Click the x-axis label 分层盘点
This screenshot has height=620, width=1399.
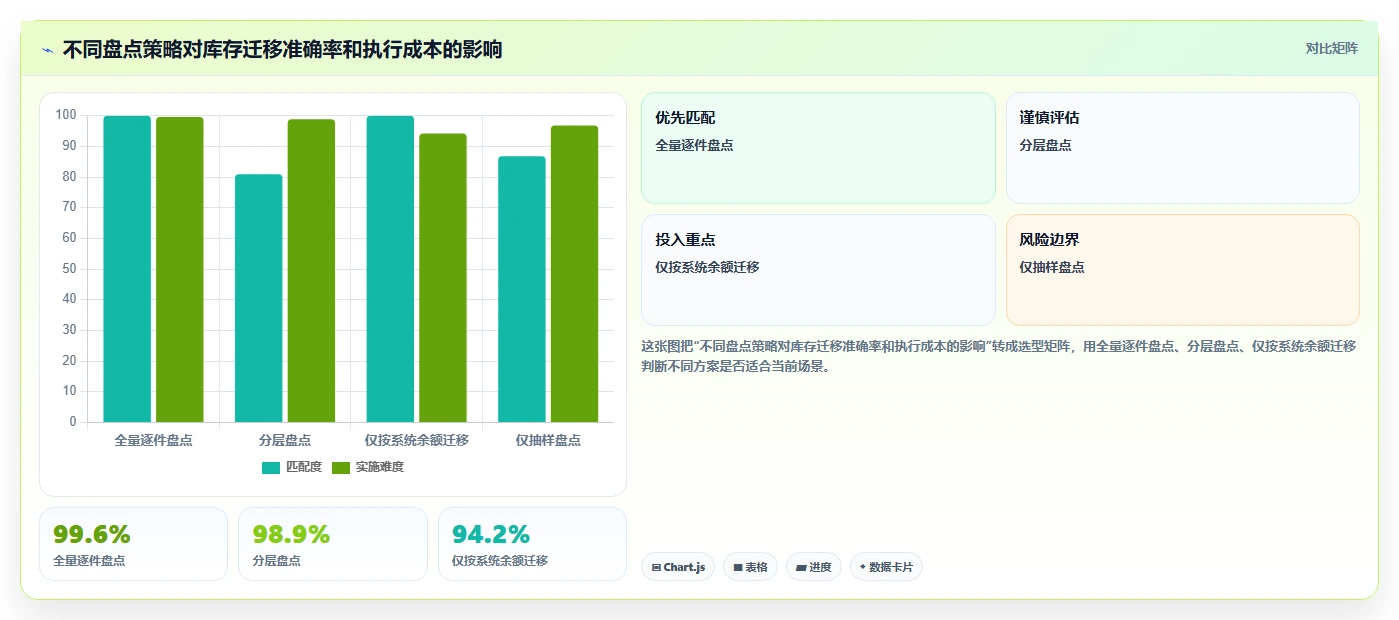click(x=285, y=440)
